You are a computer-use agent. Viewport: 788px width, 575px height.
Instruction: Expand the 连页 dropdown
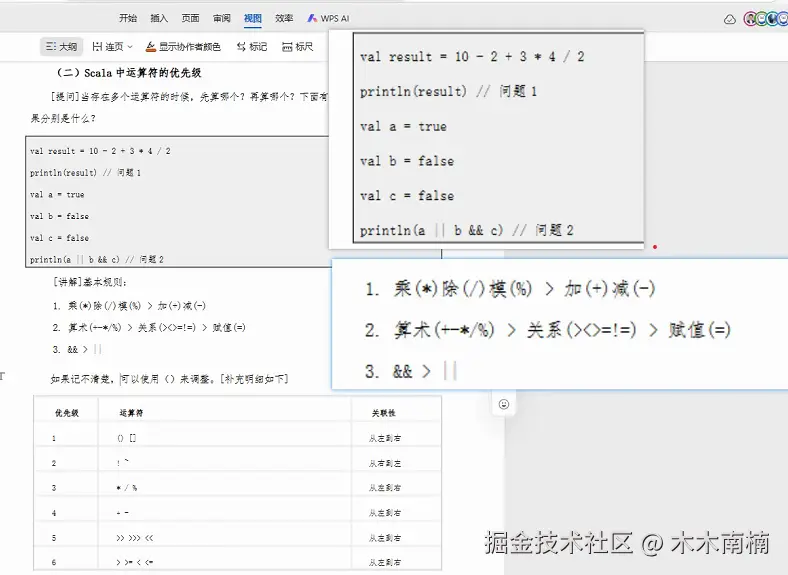pyautogui.click(x=112, y=47)
